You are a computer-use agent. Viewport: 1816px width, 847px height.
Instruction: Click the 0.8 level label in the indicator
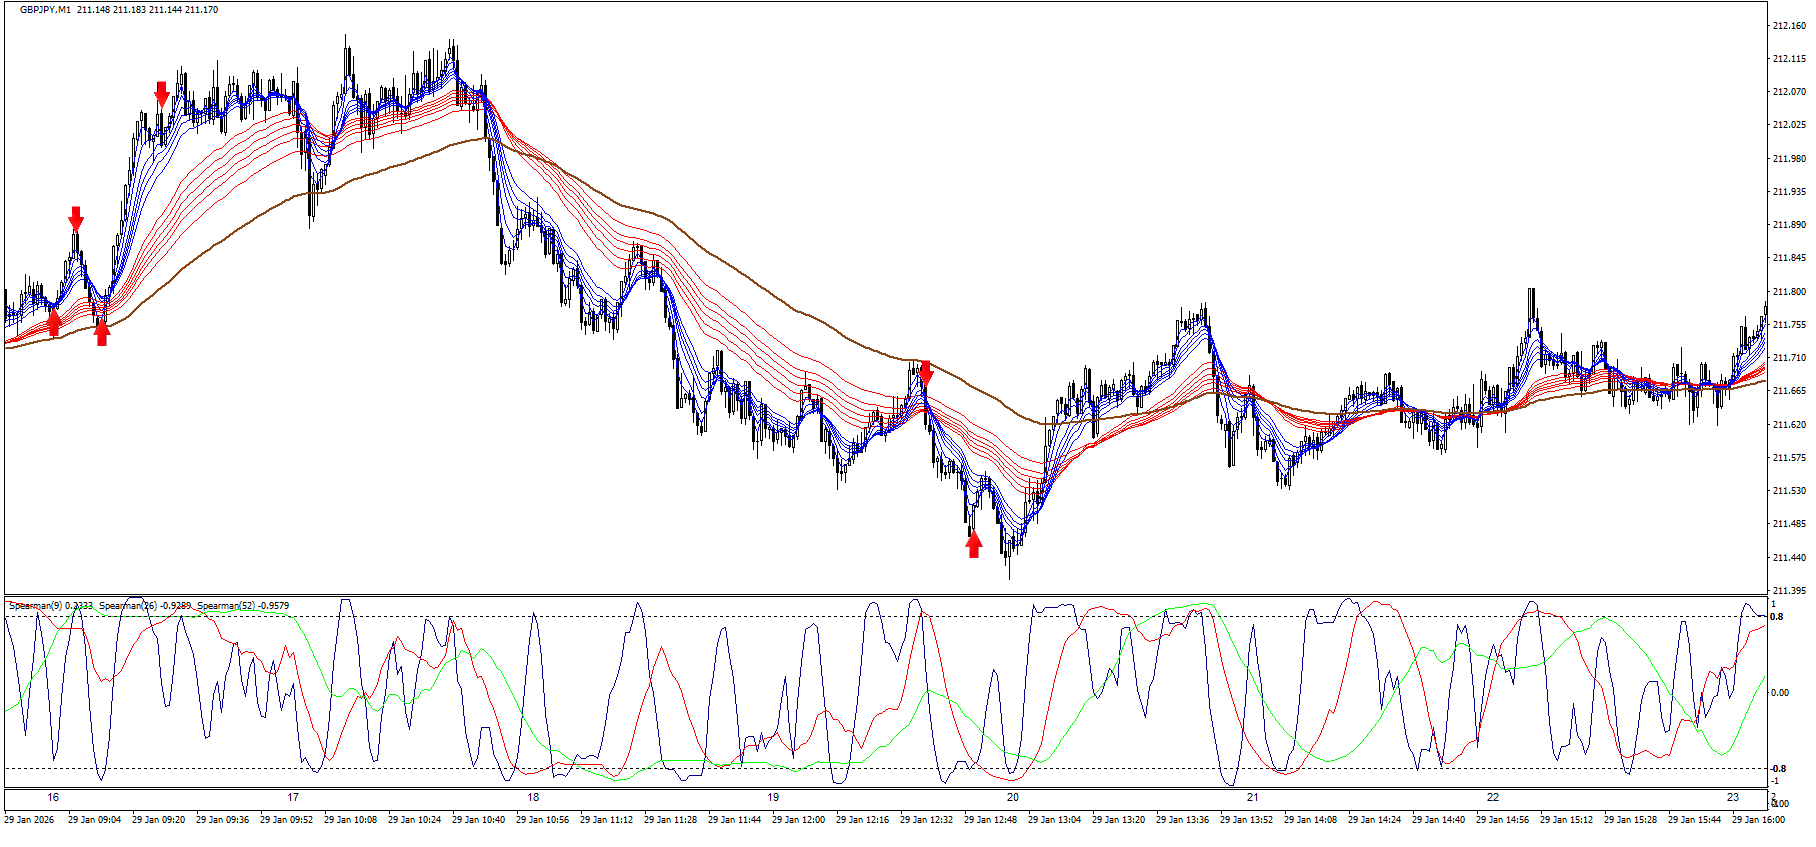[x=1777, y=617]
